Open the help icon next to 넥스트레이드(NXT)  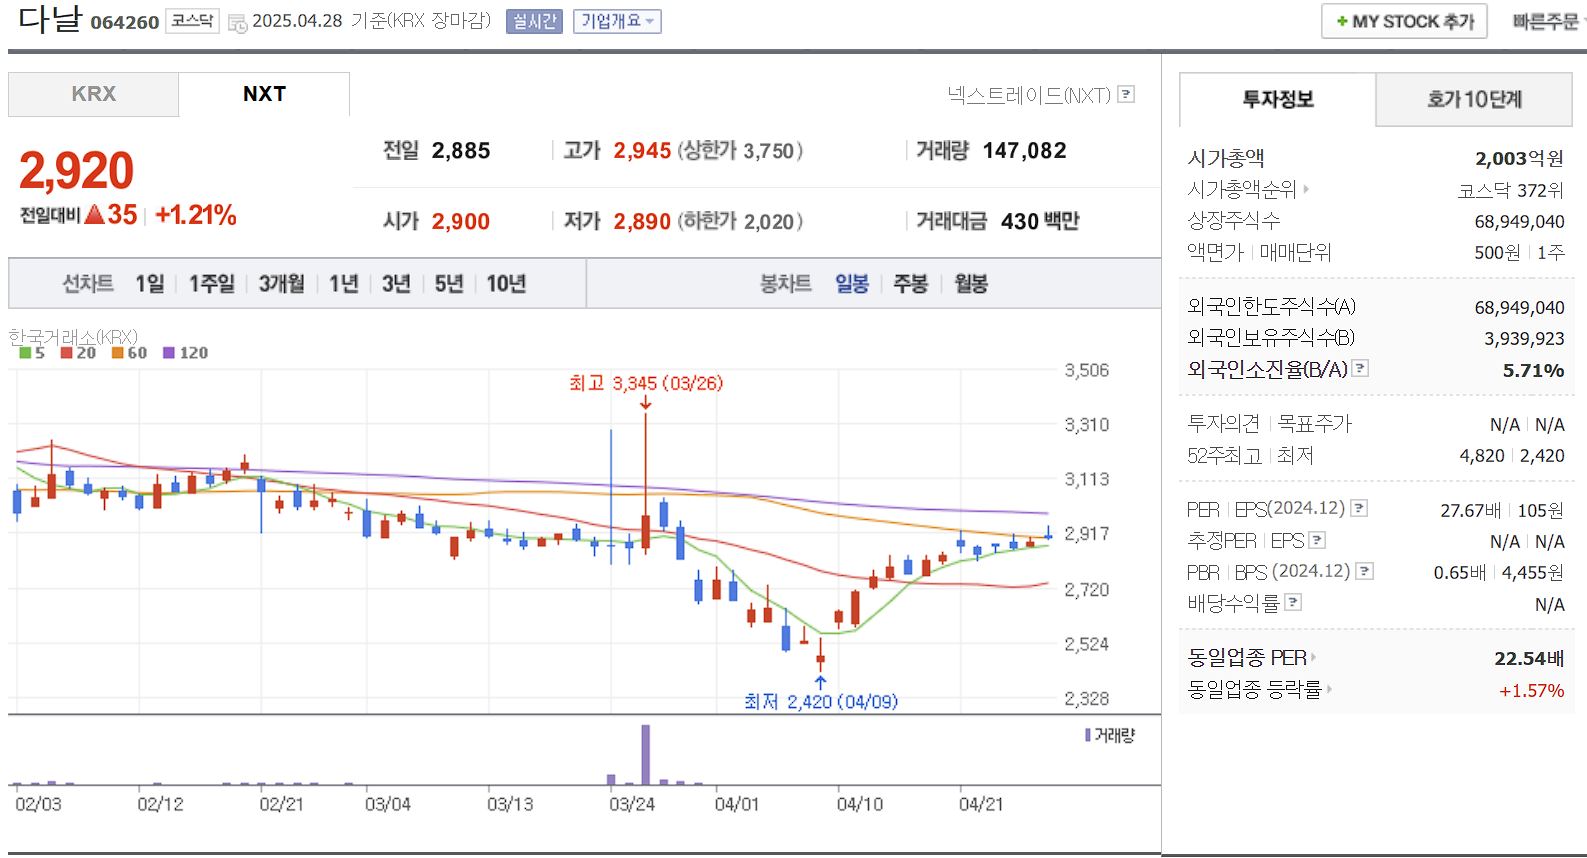[1126, 94]
